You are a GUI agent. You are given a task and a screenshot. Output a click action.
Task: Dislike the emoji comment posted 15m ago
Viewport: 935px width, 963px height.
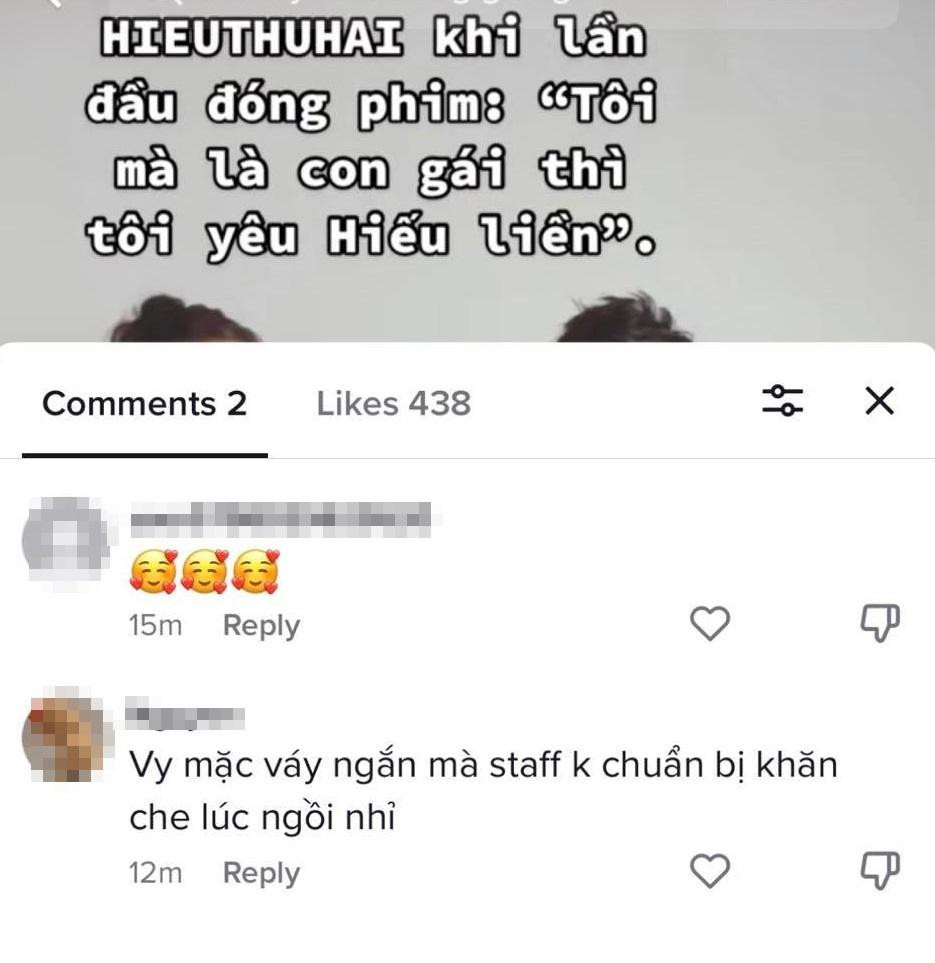880,623
